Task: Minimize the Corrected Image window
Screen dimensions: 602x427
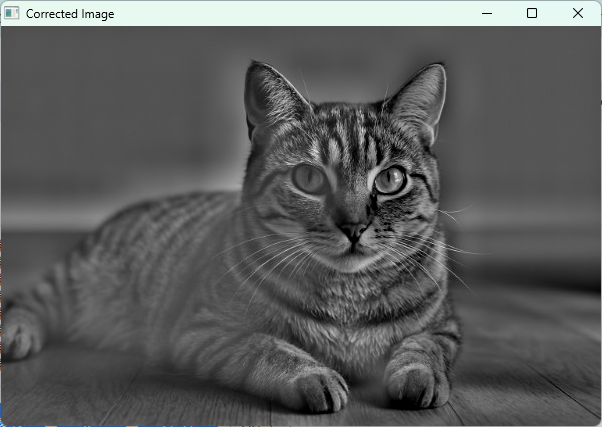Action: pos(487,13)
